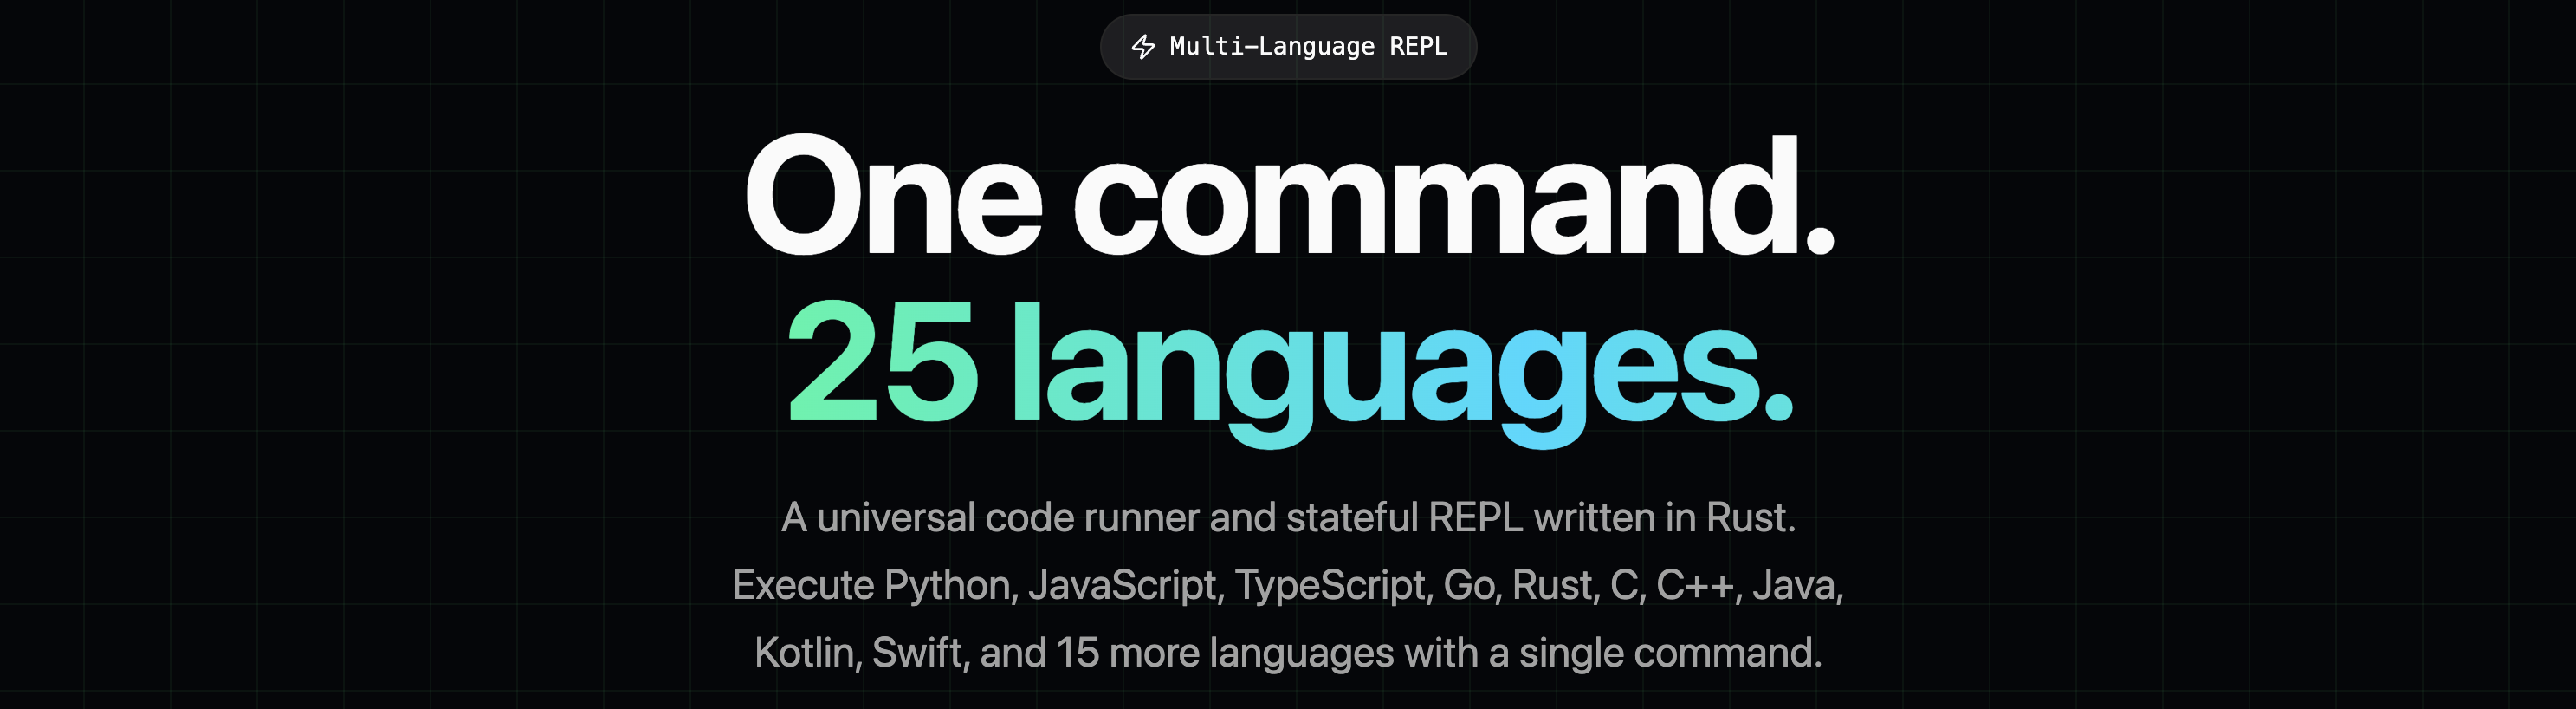This screenshot has width=2576, height=709.
Task: Click the "One command." headline
Action: coord(1290,196)
